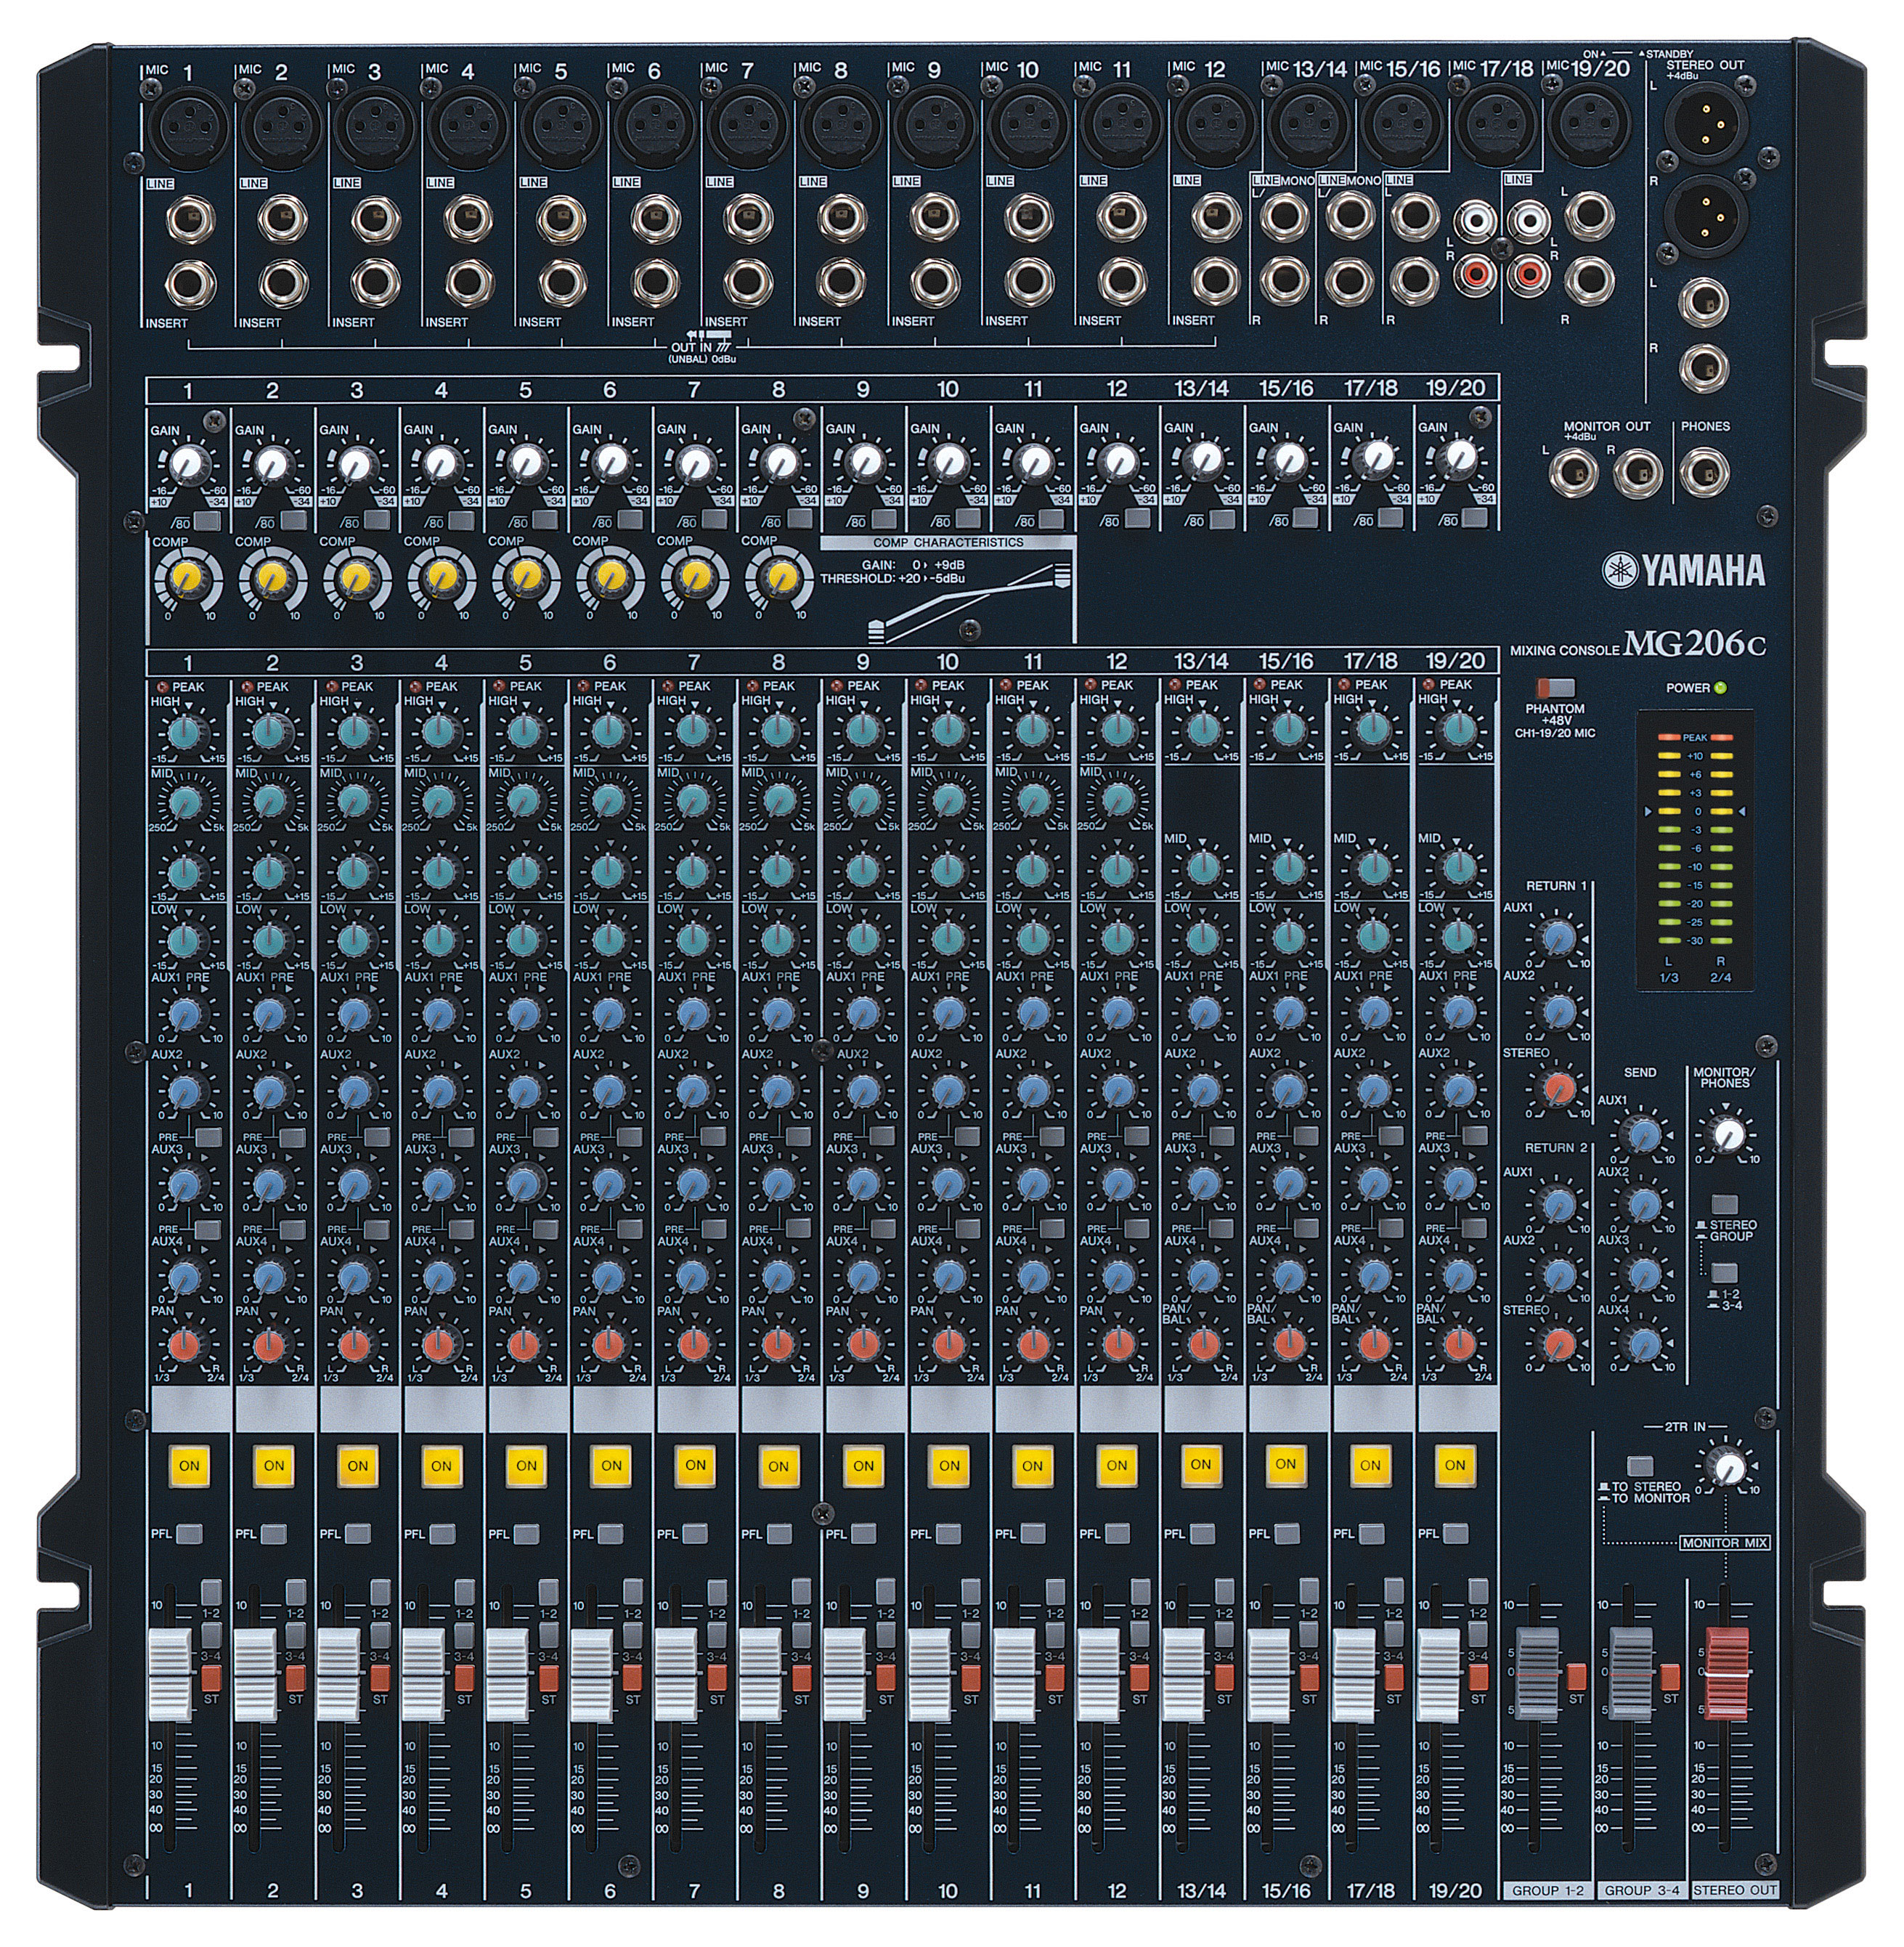Toggle the PHANTOM +48V switch
Viewport: 1904px width, 1947px height.
click(1555, 688)
